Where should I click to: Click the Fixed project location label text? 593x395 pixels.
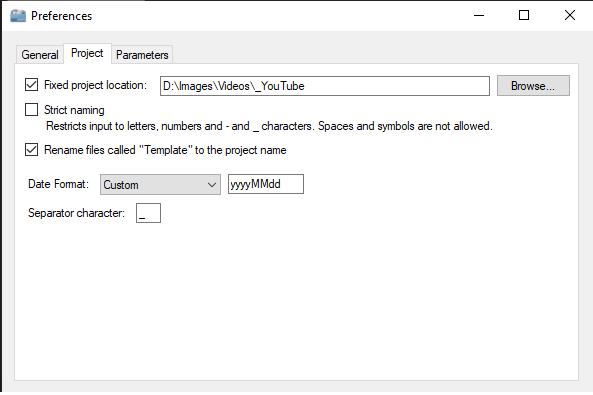point(95,85)
